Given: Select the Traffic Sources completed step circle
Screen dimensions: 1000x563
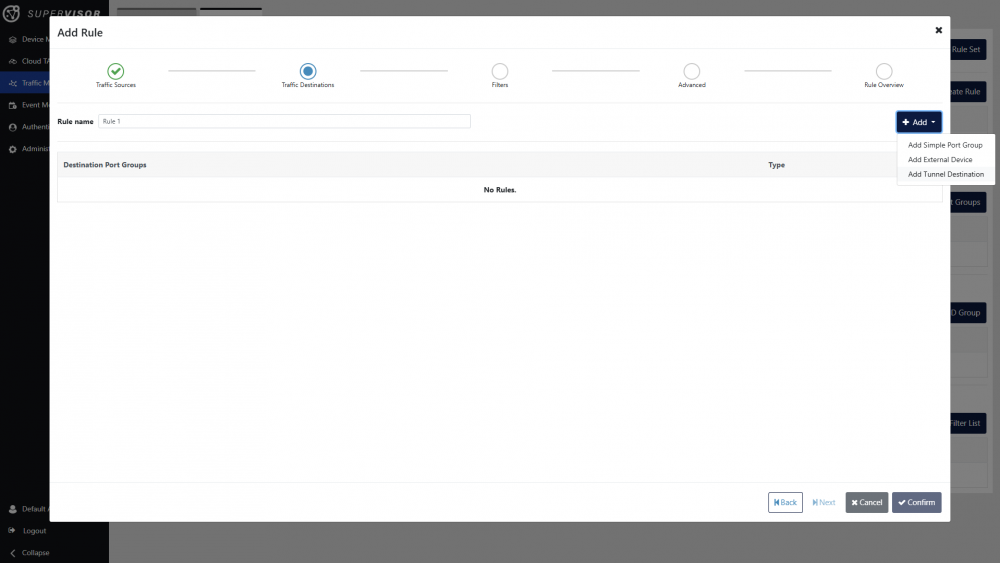Looking at the screenshot, I should click(116, 71).
